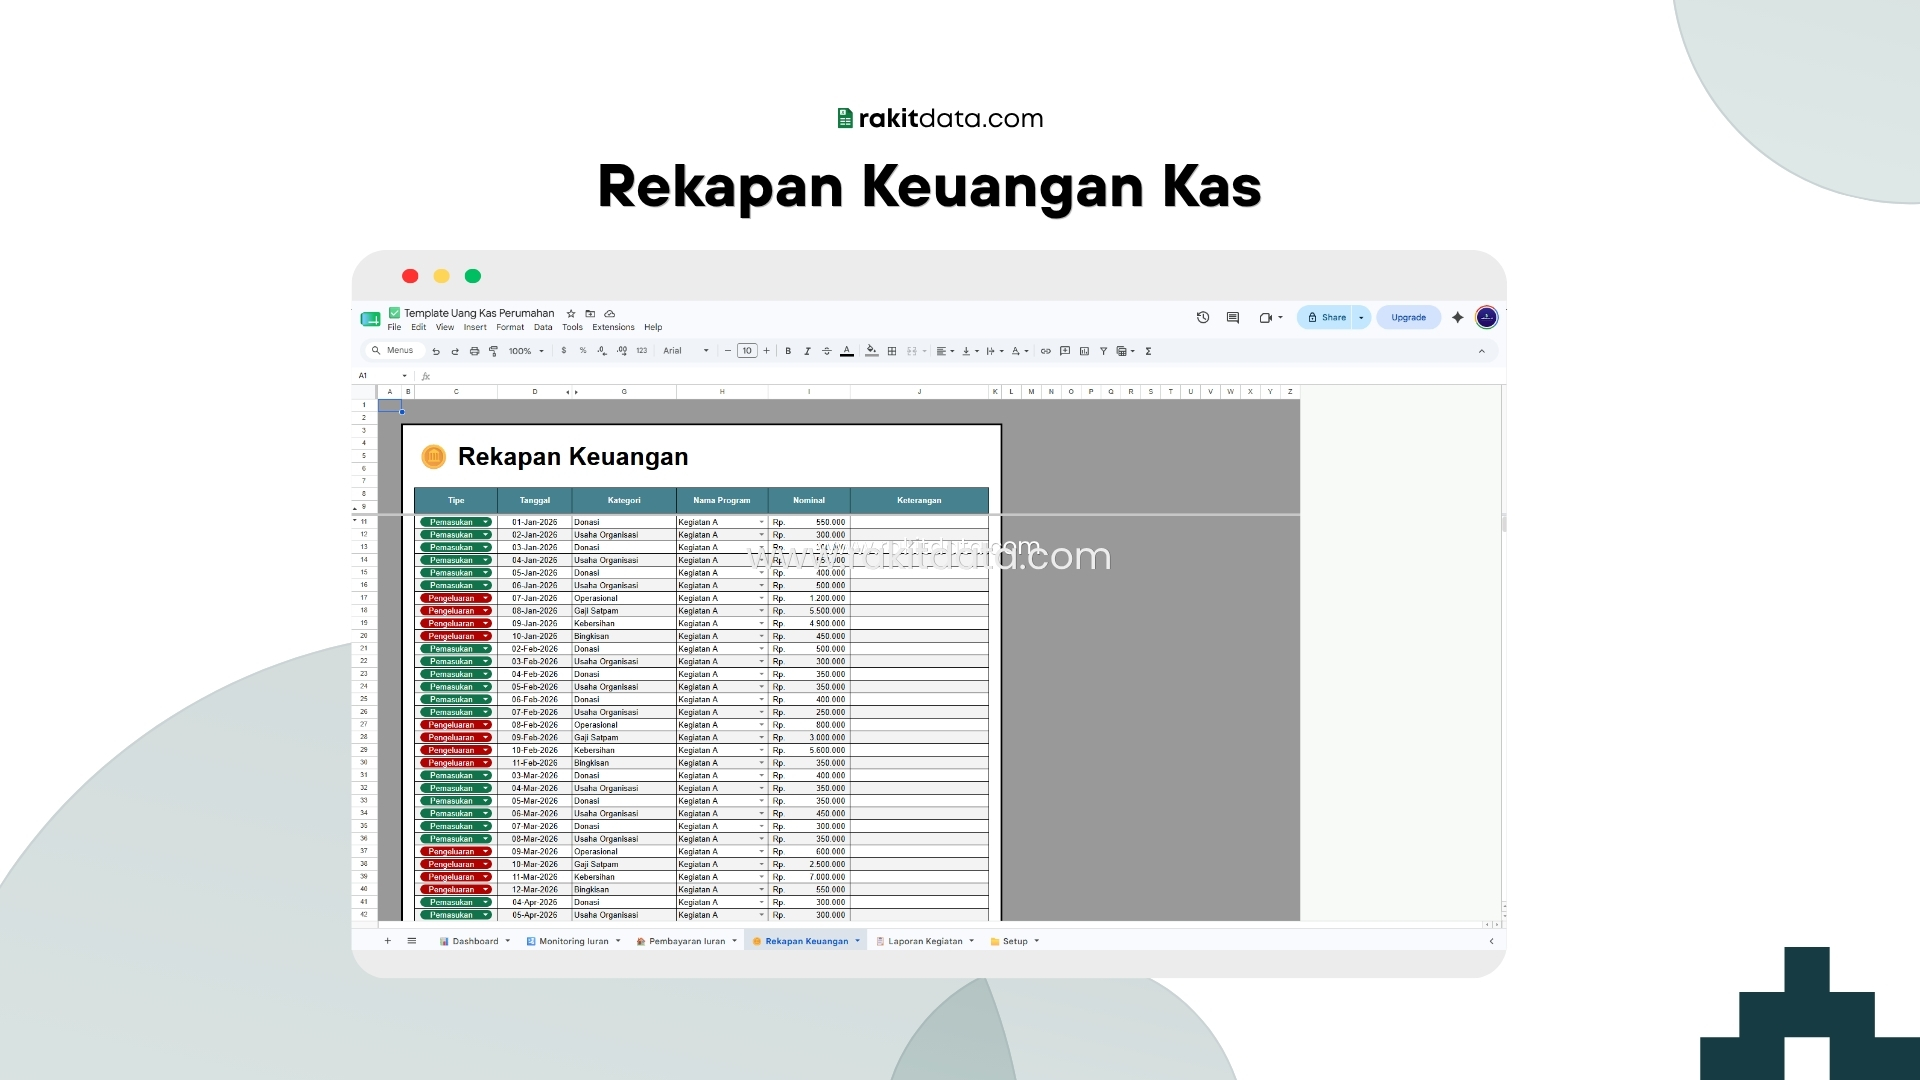The image size is (1920, 1080).
Task: Insert a link
Action: point(1046,351)
